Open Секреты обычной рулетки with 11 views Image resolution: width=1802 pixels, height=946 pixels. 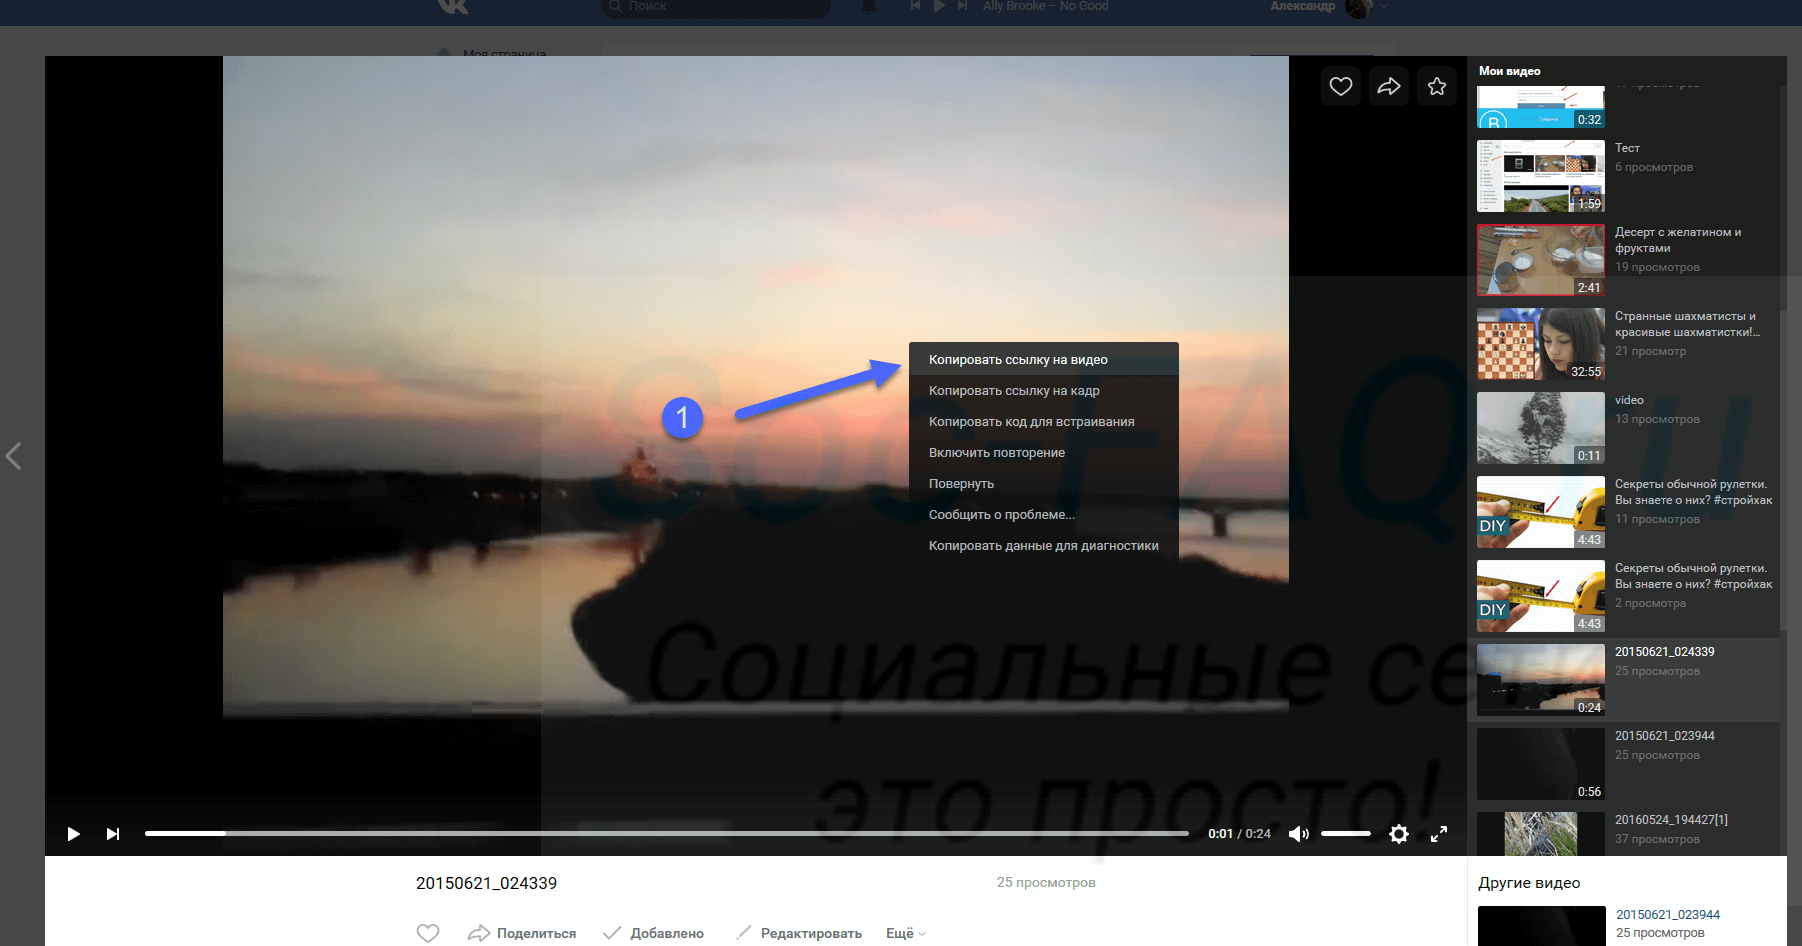(1540, 512)
